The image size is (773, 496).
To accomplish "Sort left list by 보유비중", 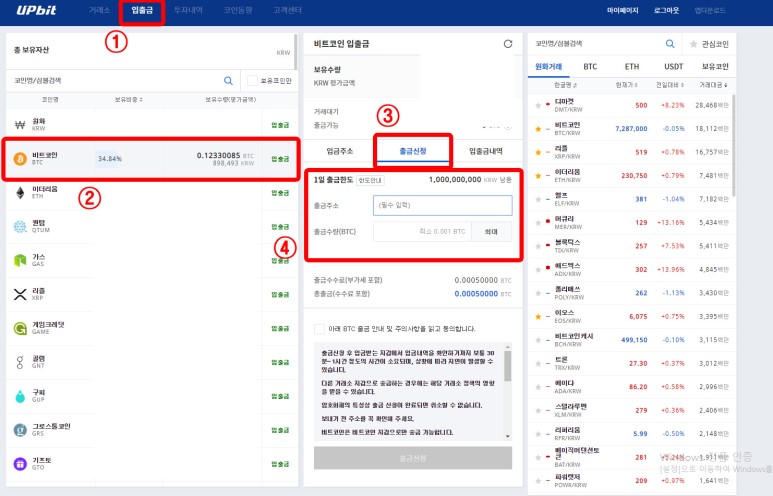I will pos(129,100).
